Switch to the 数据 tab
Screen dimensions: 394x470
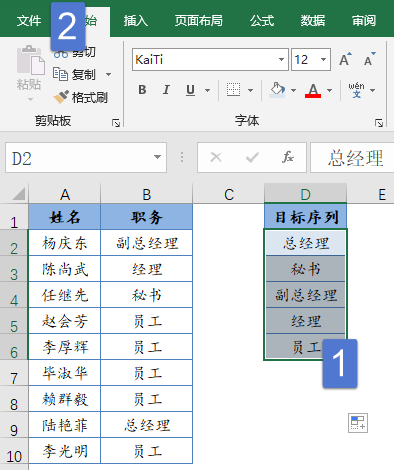(x=313, y=21)
